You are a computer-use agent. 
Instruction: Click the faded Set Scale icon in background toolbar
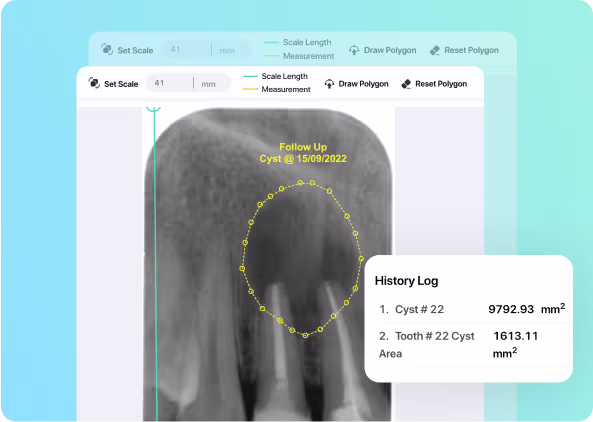point(107,49)
